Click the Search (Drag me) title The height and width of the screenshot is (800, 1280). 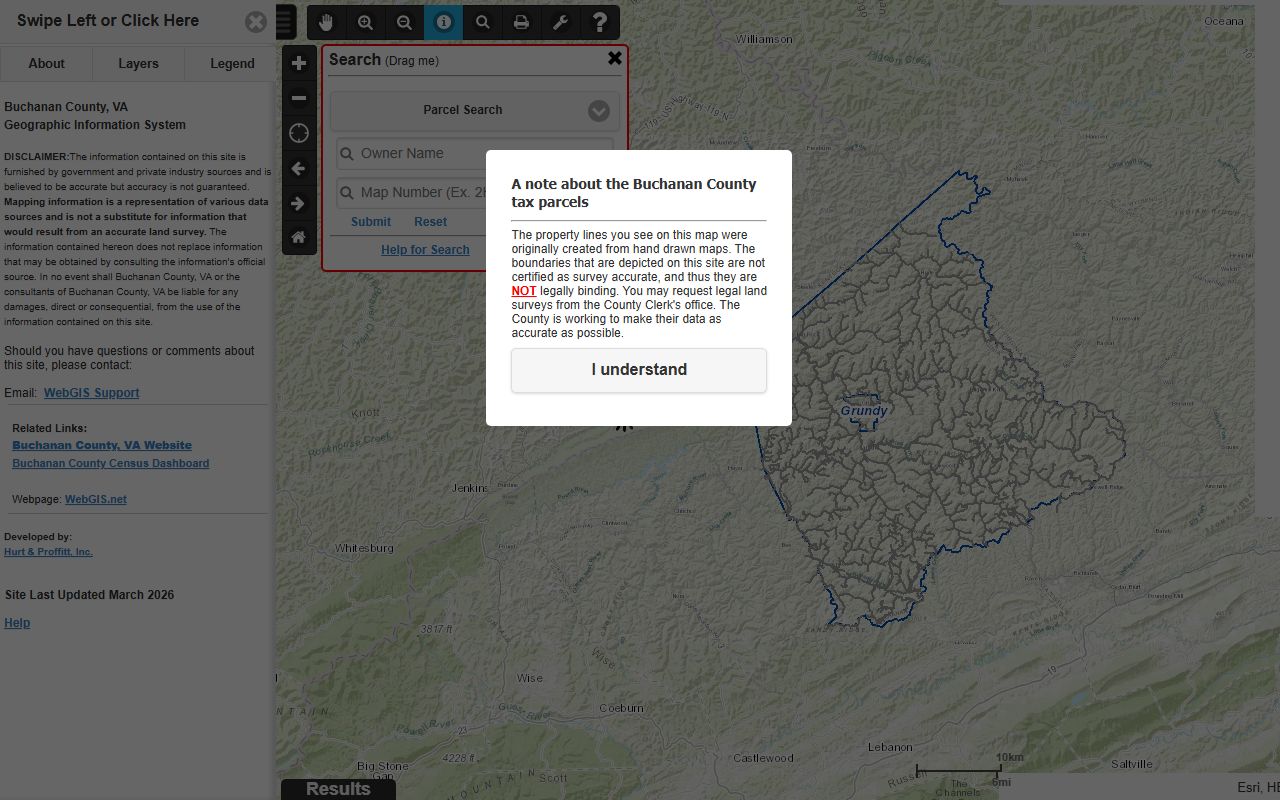coord(384,60)
